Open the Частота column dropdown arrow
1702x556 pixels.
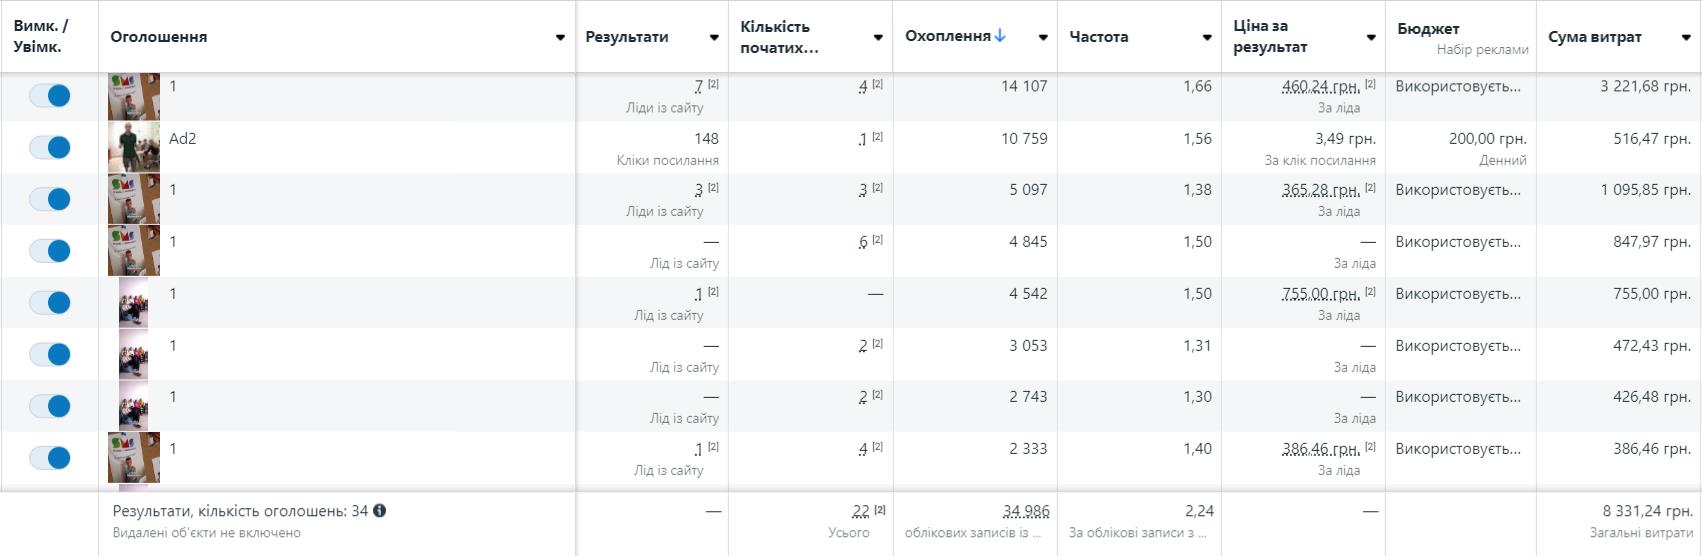[x=1207, y=38]
